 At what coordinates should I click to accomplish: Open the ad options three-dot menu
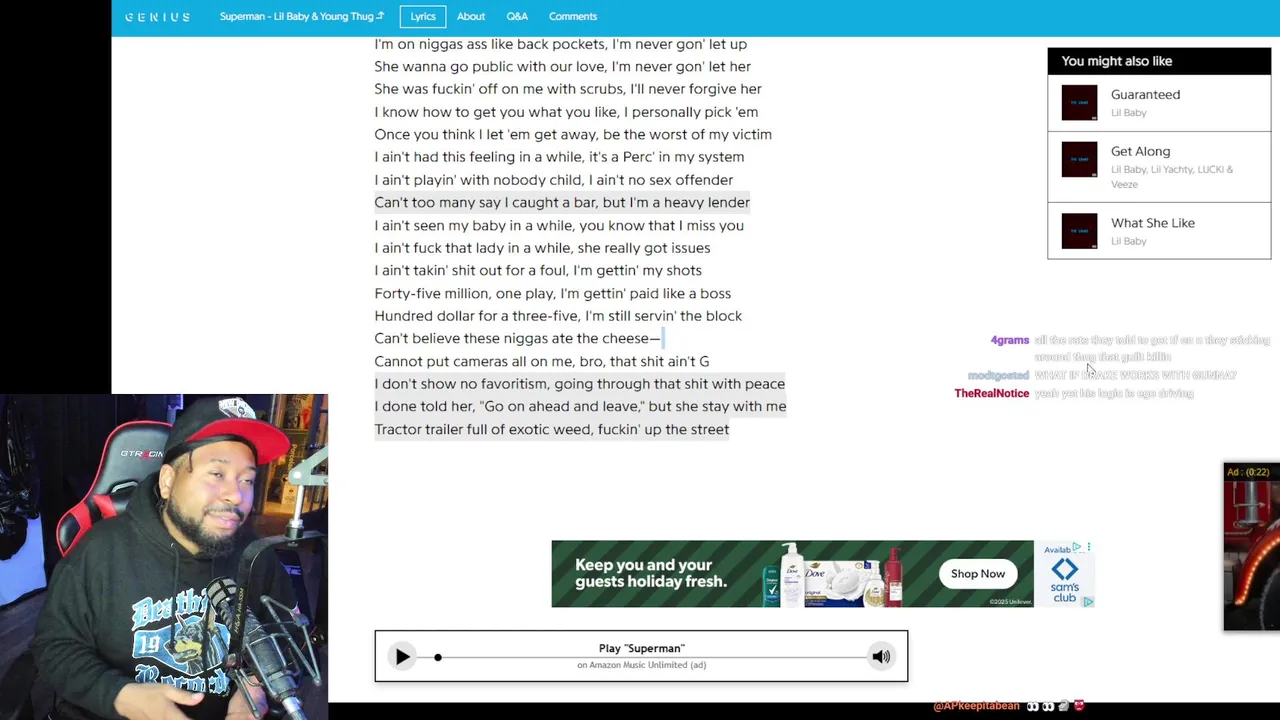1088,547
